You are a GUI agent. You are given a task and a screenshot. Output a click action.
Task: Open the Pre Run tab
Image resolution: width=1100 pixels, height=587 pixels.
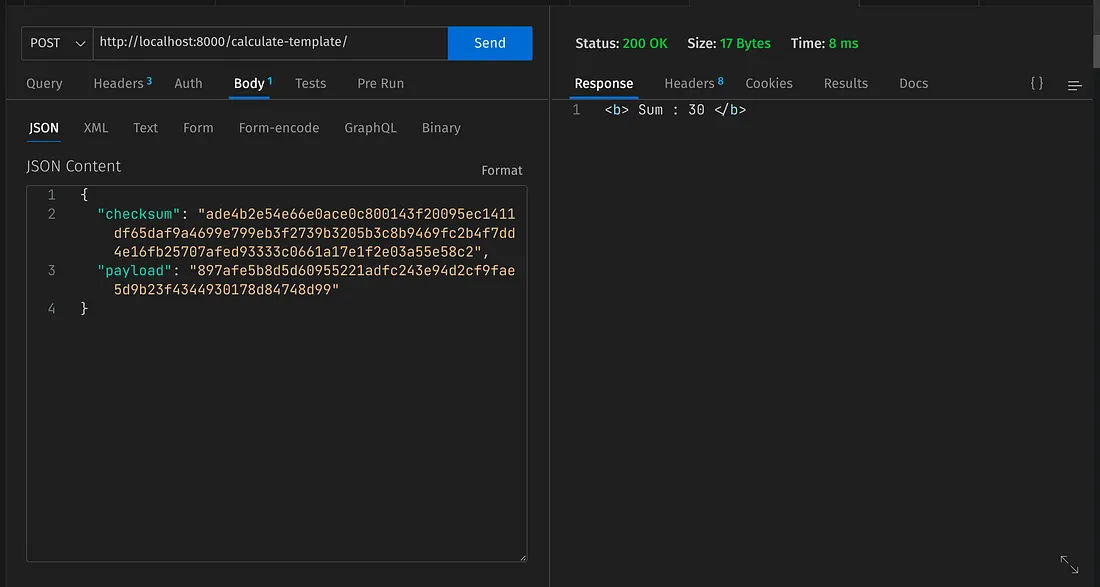point(380,83)
